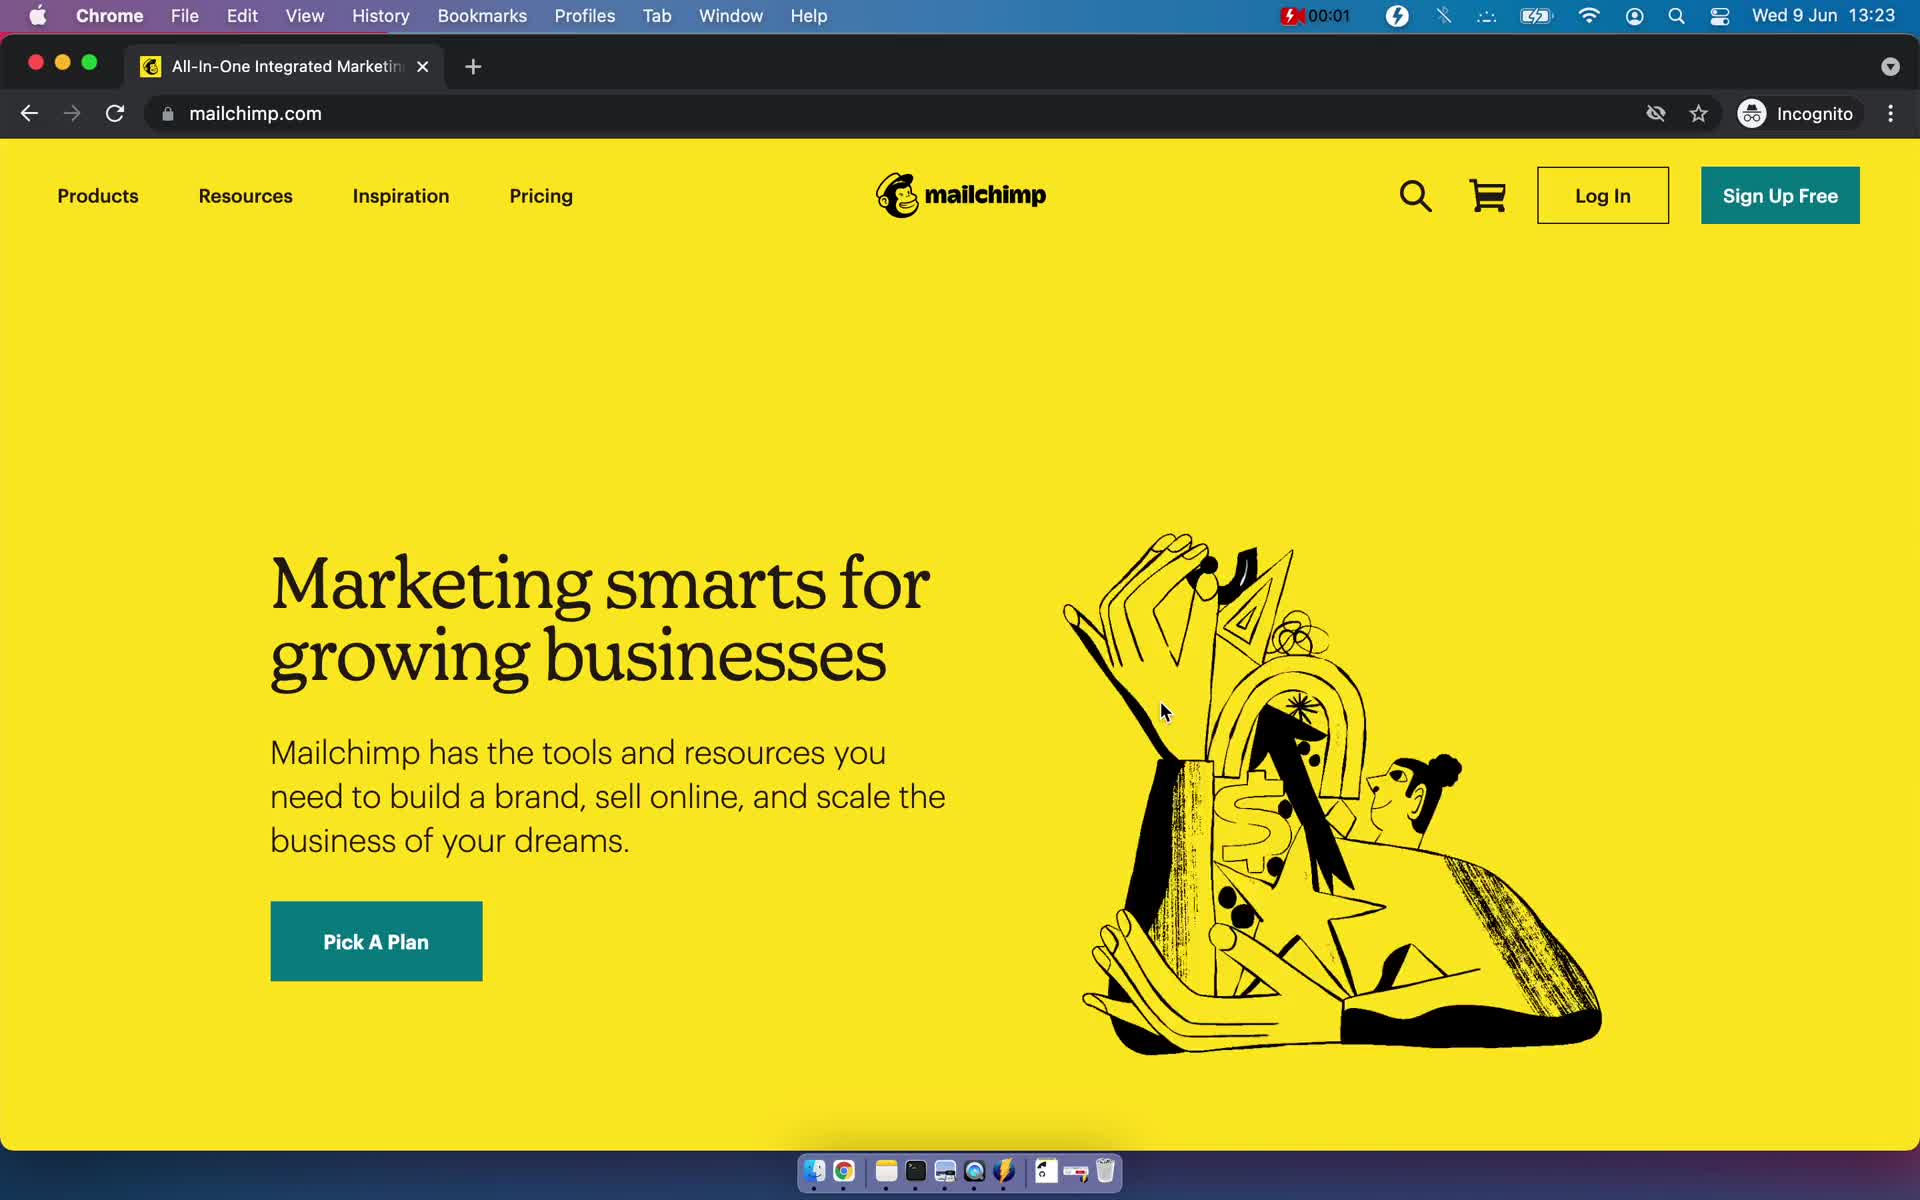
Task: Open Notes from the Dock
Action: (x=886, y=1171)
